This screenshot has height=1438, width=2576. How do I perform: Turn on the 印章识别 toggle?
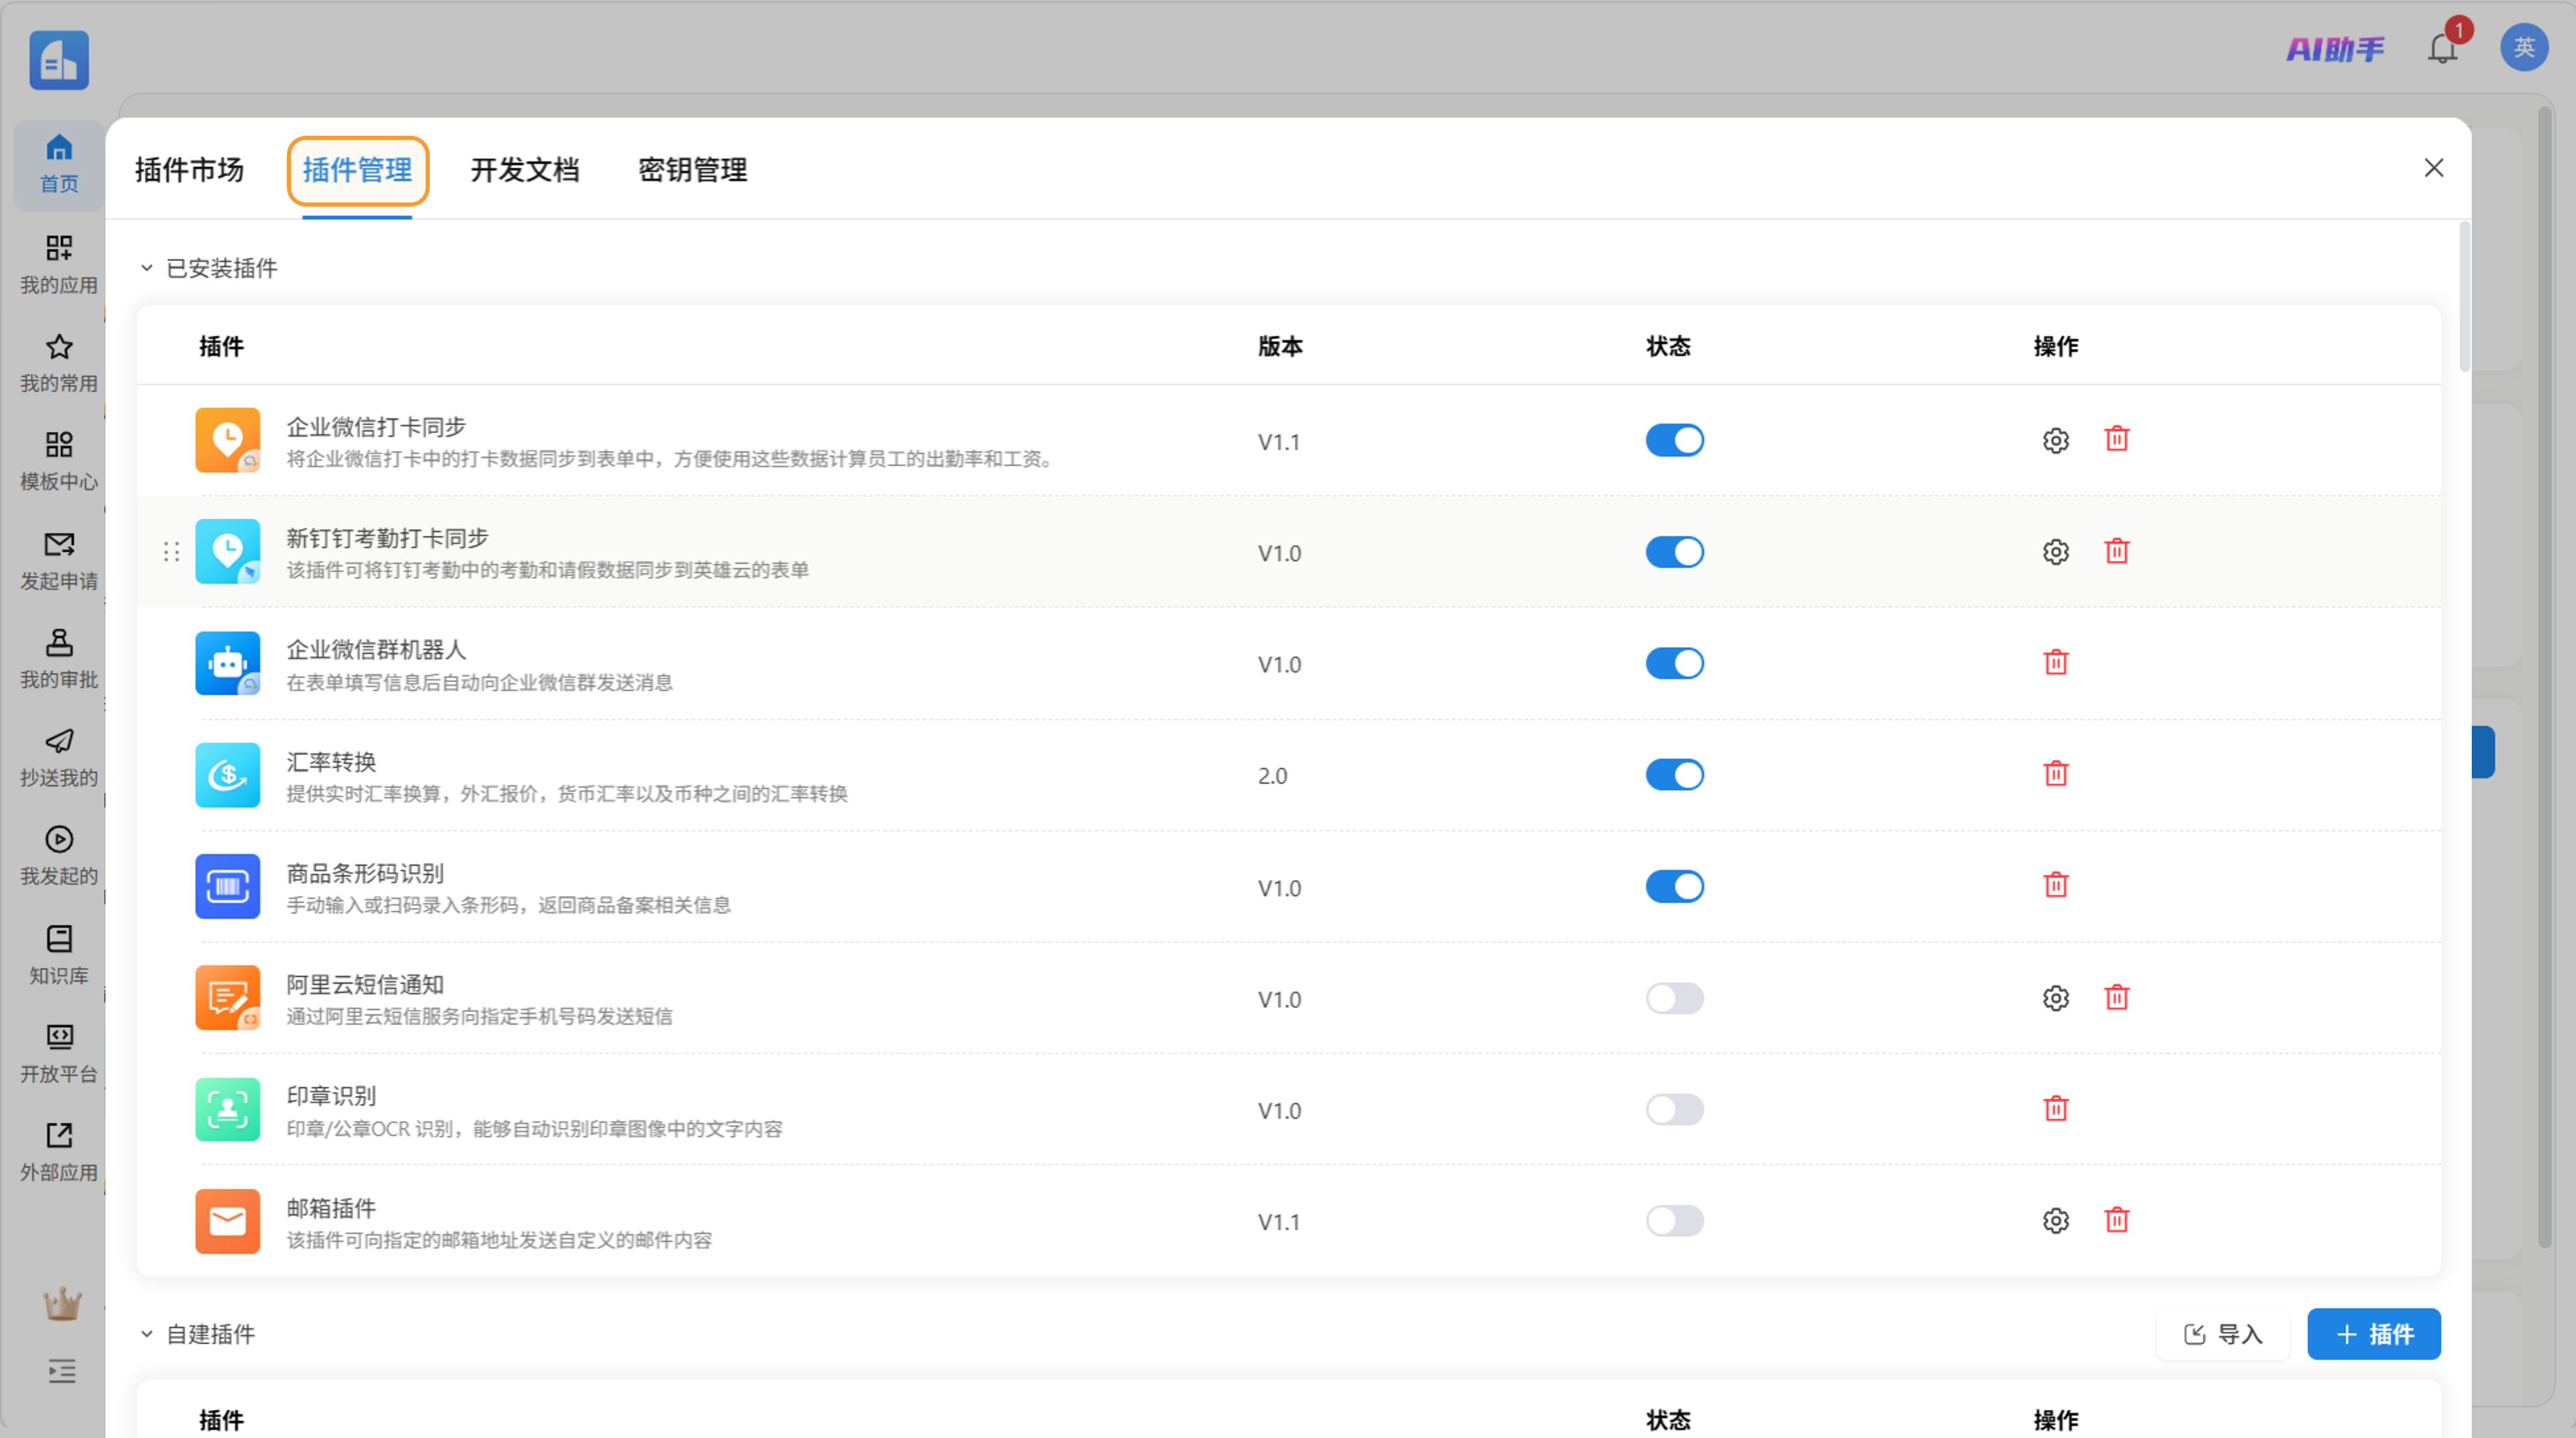[x=1674, y=1109]
